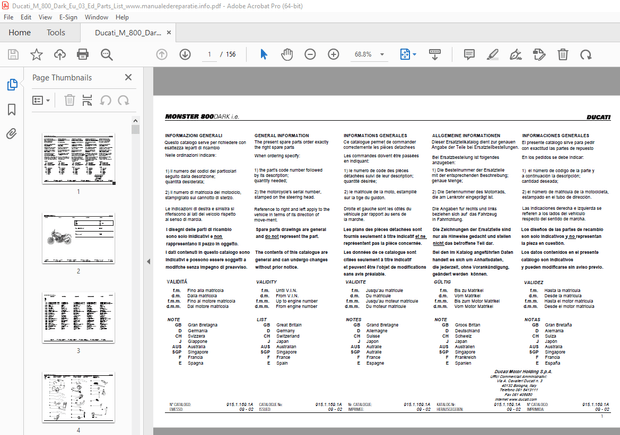Click the thumbnails panel scrollbar handle
The width and height of the screenshot is (620, 435).
point(135,129)
